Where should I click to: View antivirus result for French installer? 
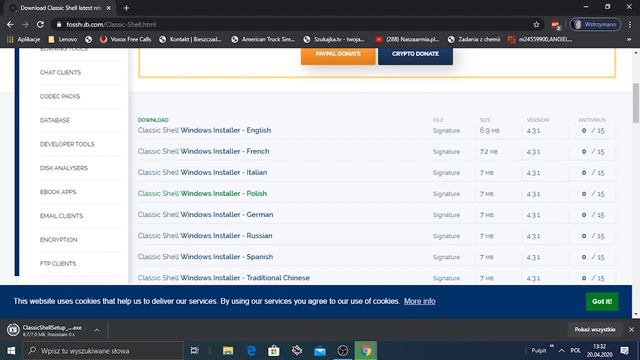point(593,151)
